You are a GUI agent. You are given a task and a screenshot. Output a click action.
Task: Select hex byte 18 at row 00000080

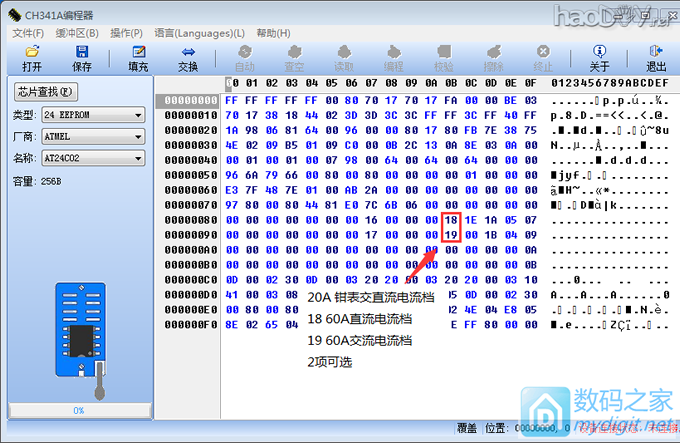pyautogui.click(x=450, y=218)
